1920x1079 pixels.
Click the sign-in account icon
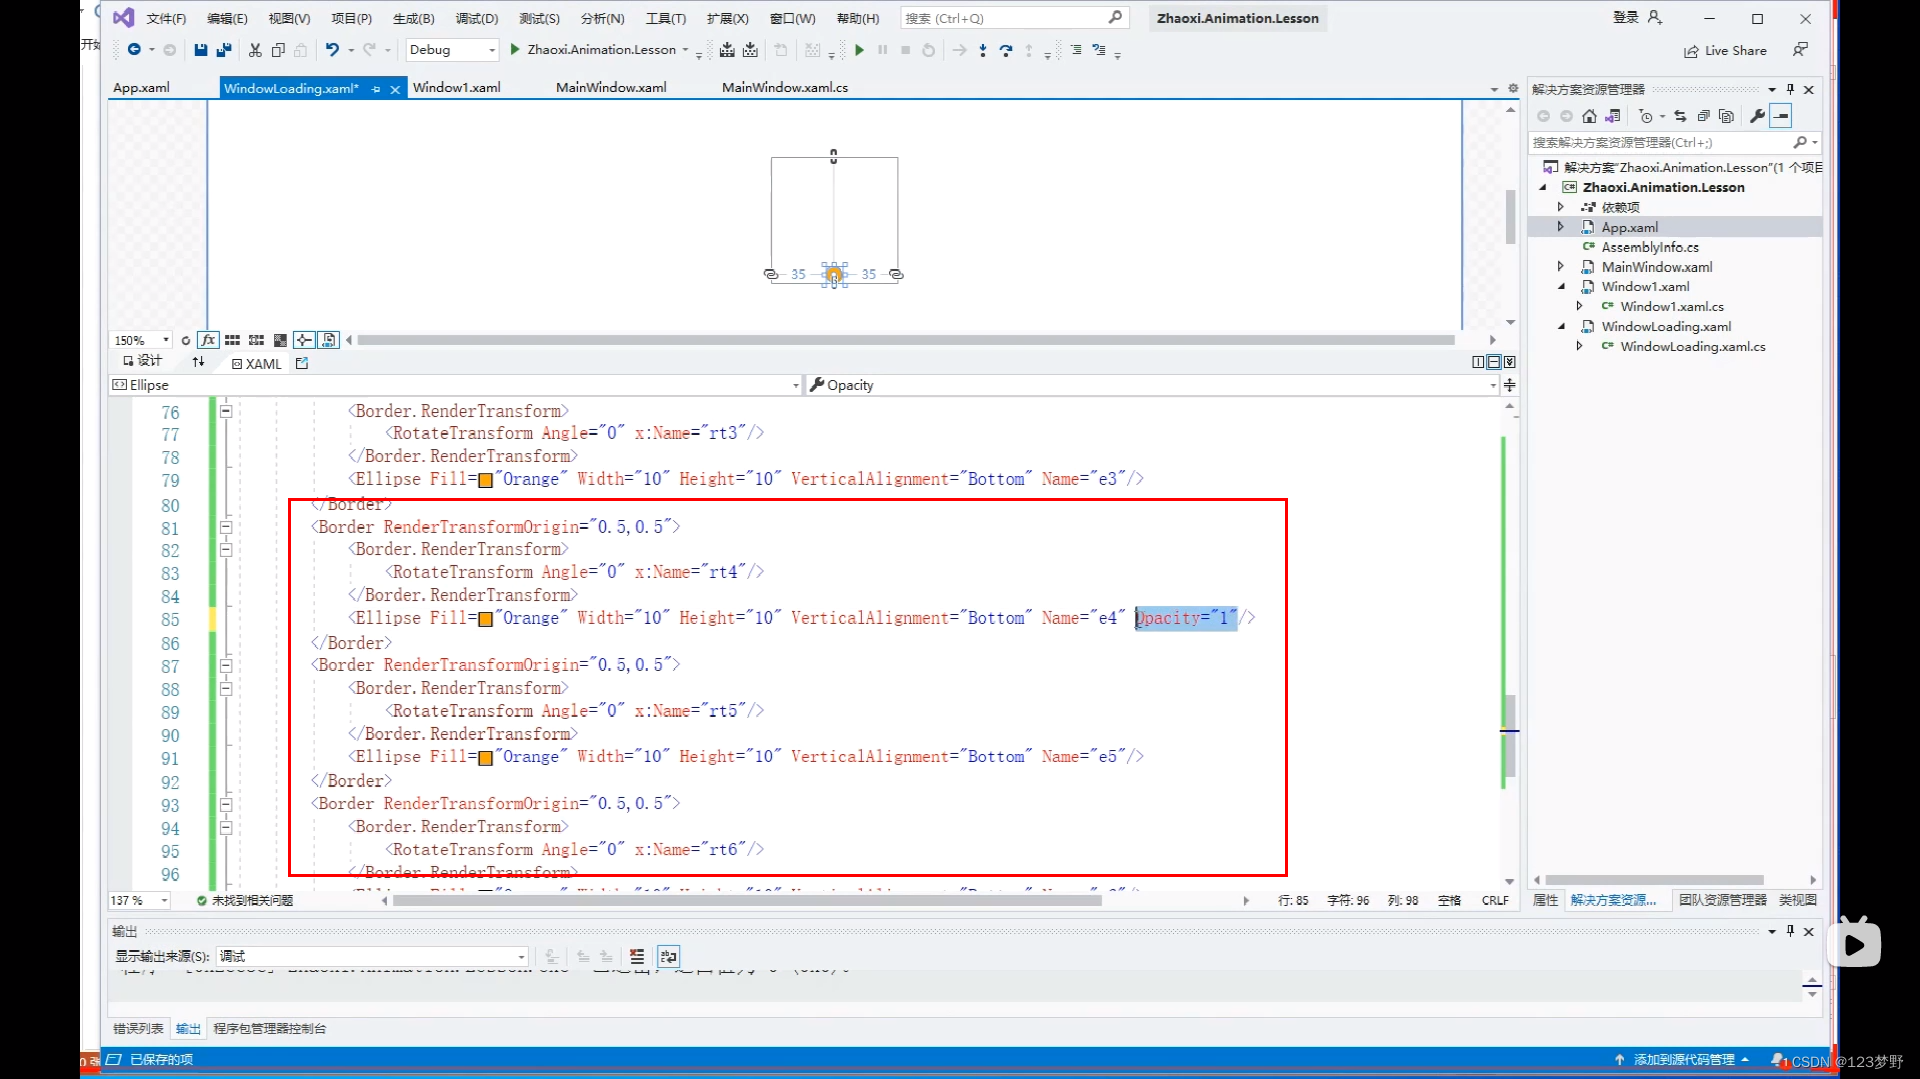point(1655,18)
